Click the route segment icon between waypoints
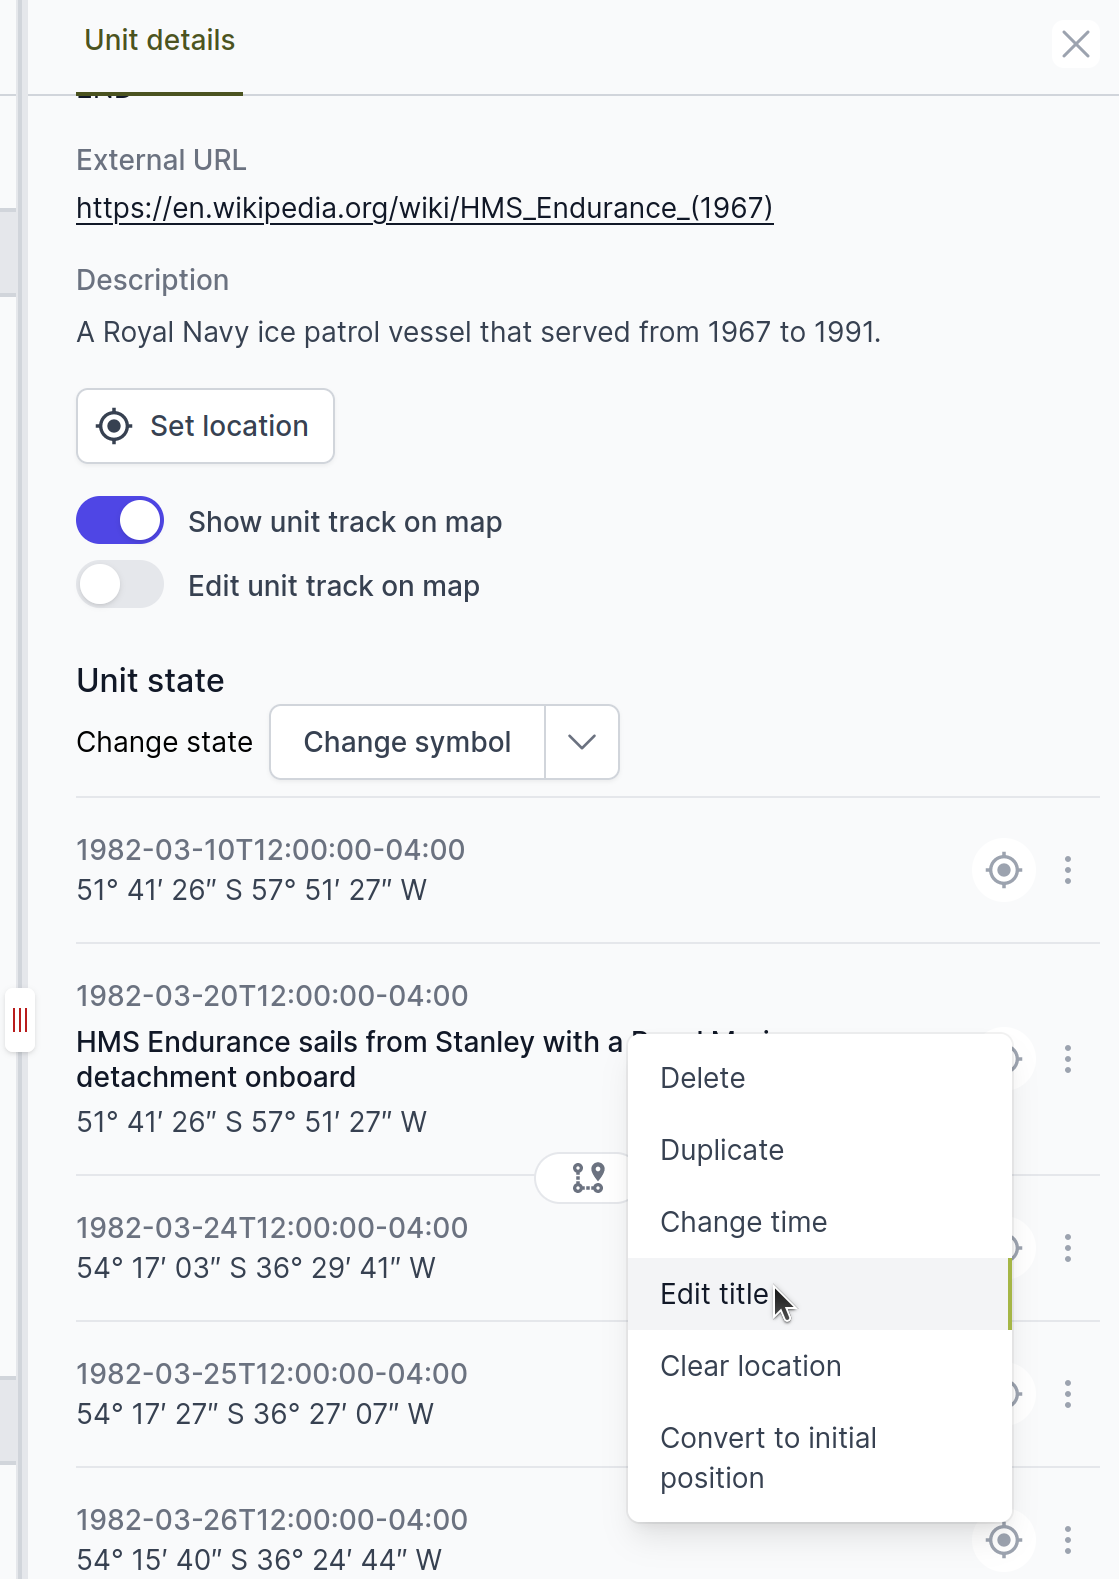Screen dimensions: 1119x1579 tap(588, 1177)
